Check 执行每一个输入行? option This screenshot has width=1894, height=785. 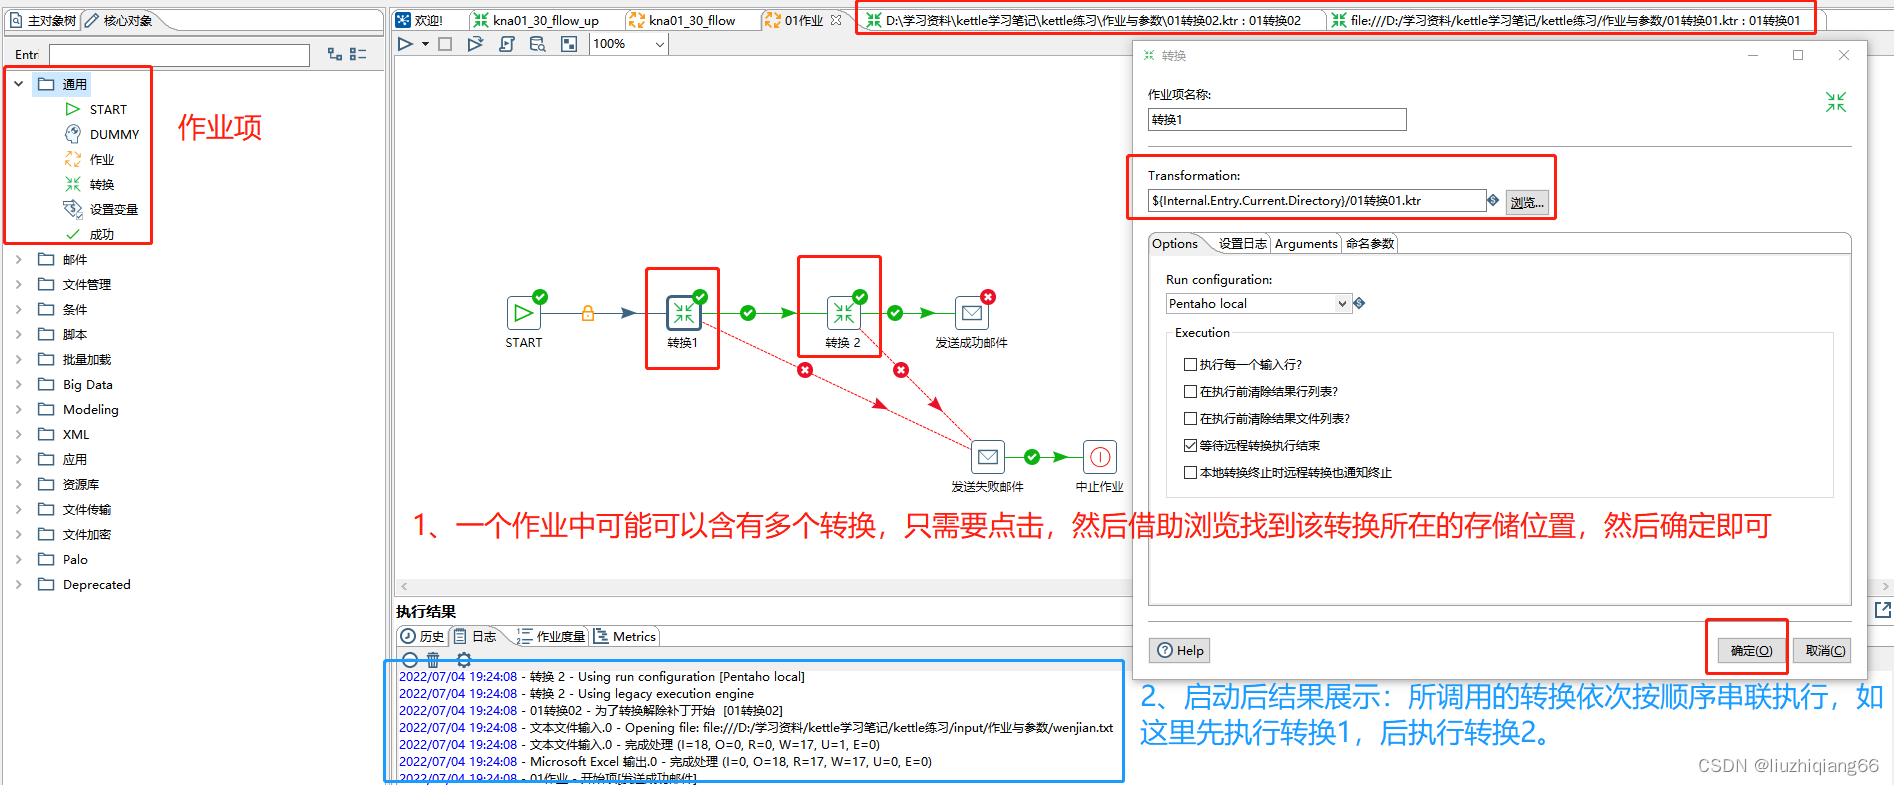(1190, 365)
